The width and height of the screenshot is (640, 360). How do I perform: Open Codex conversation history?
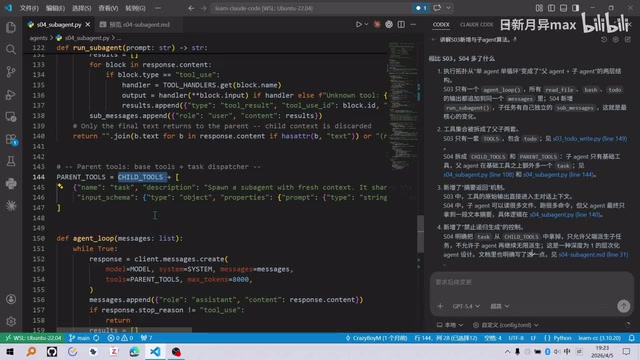click(604, 40)
